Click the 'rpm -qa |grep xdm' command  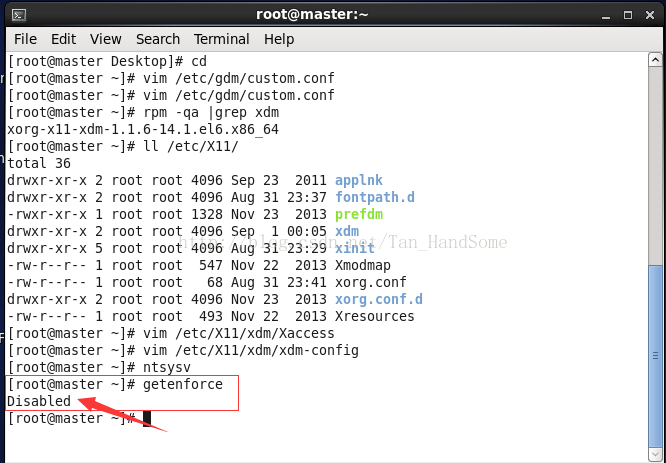pyautogui.click(x=211, y=113)
